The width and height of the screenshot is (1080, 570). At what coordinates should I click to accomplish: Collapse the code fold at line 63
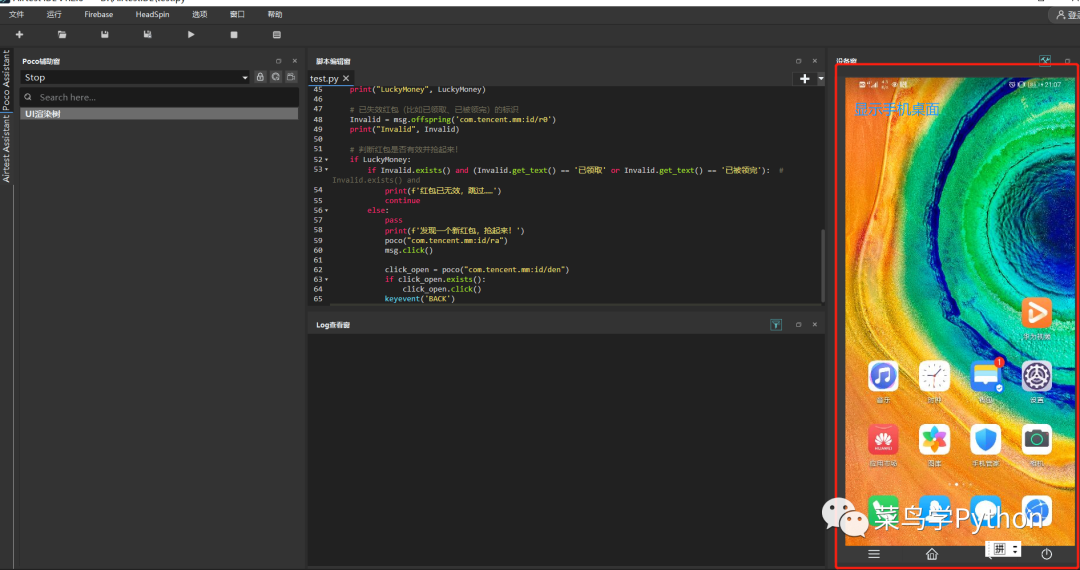click(x=326, y=279)
